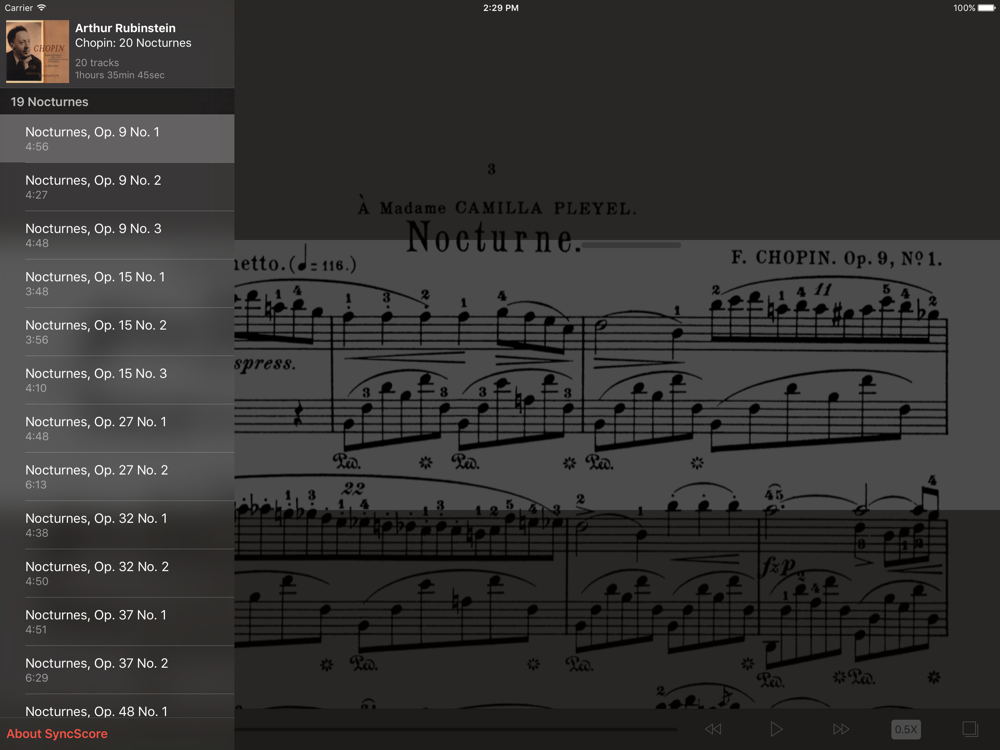Tap the 2:29 PM clock
The height and width of the screenshot is (750, 1000).
click(501, 8)
